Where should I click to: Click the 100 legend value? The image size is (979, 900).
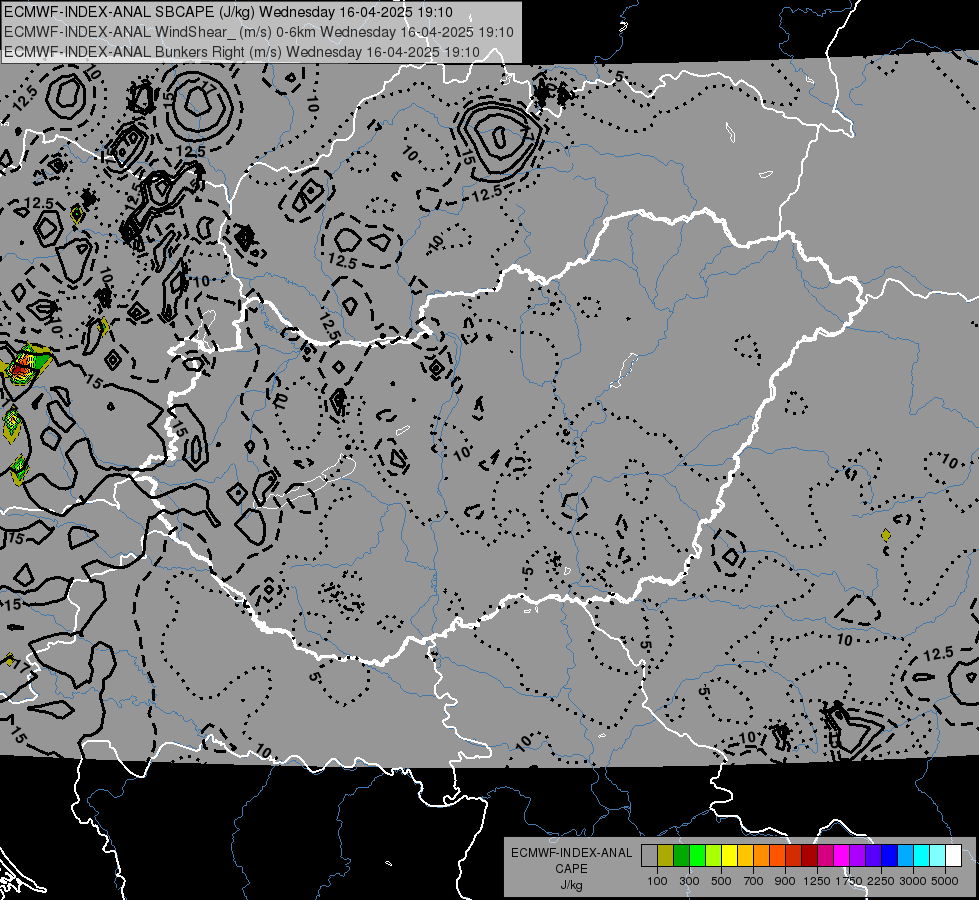click(657, 881)
